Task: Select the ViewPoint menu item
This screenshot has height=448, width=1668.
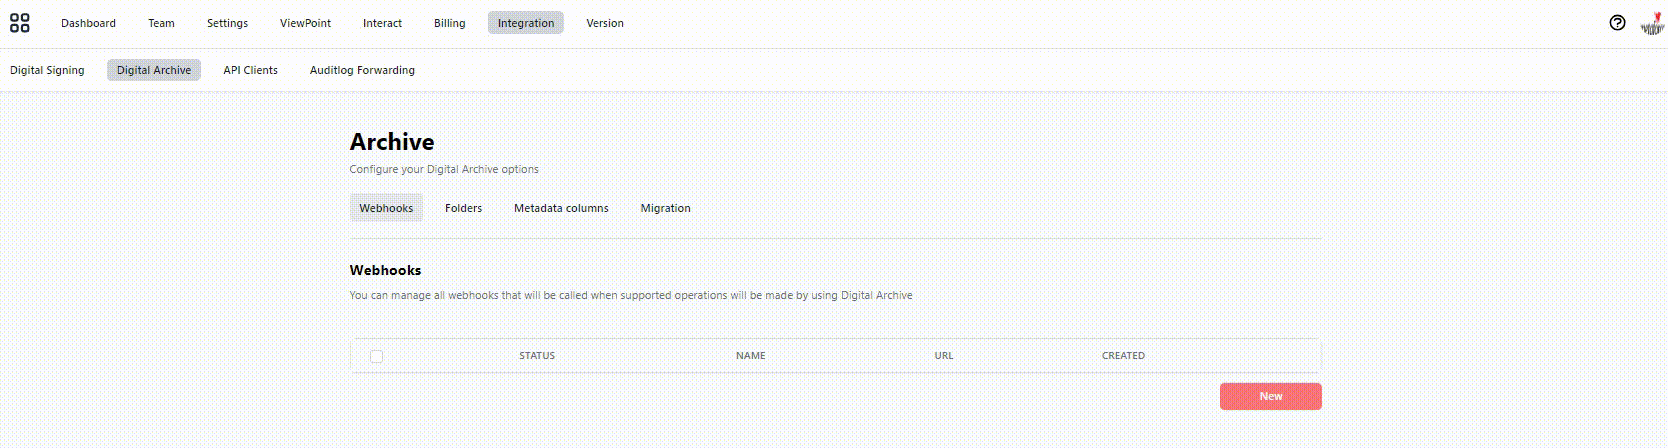Action: 305,23
